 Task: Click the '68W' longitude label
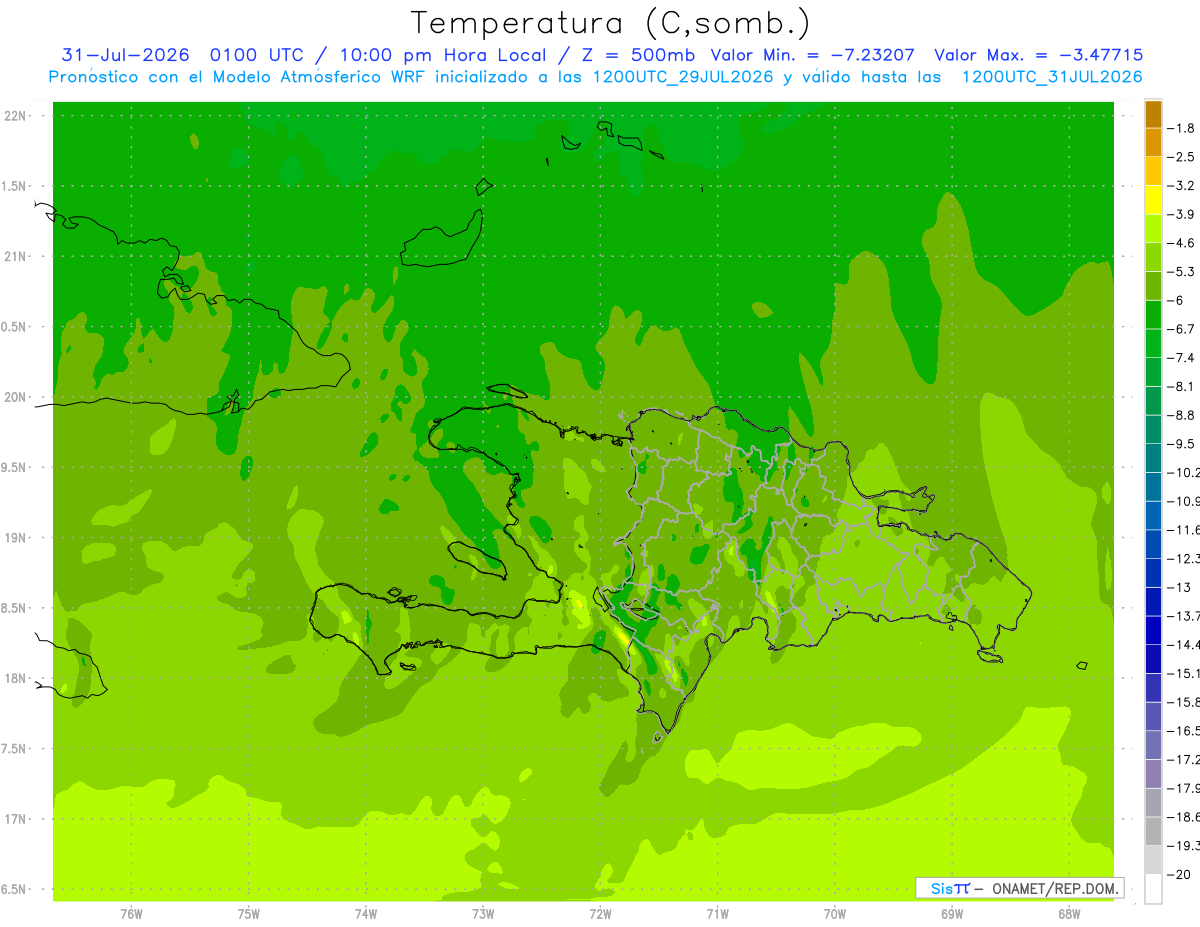[x=1069, y=914]
